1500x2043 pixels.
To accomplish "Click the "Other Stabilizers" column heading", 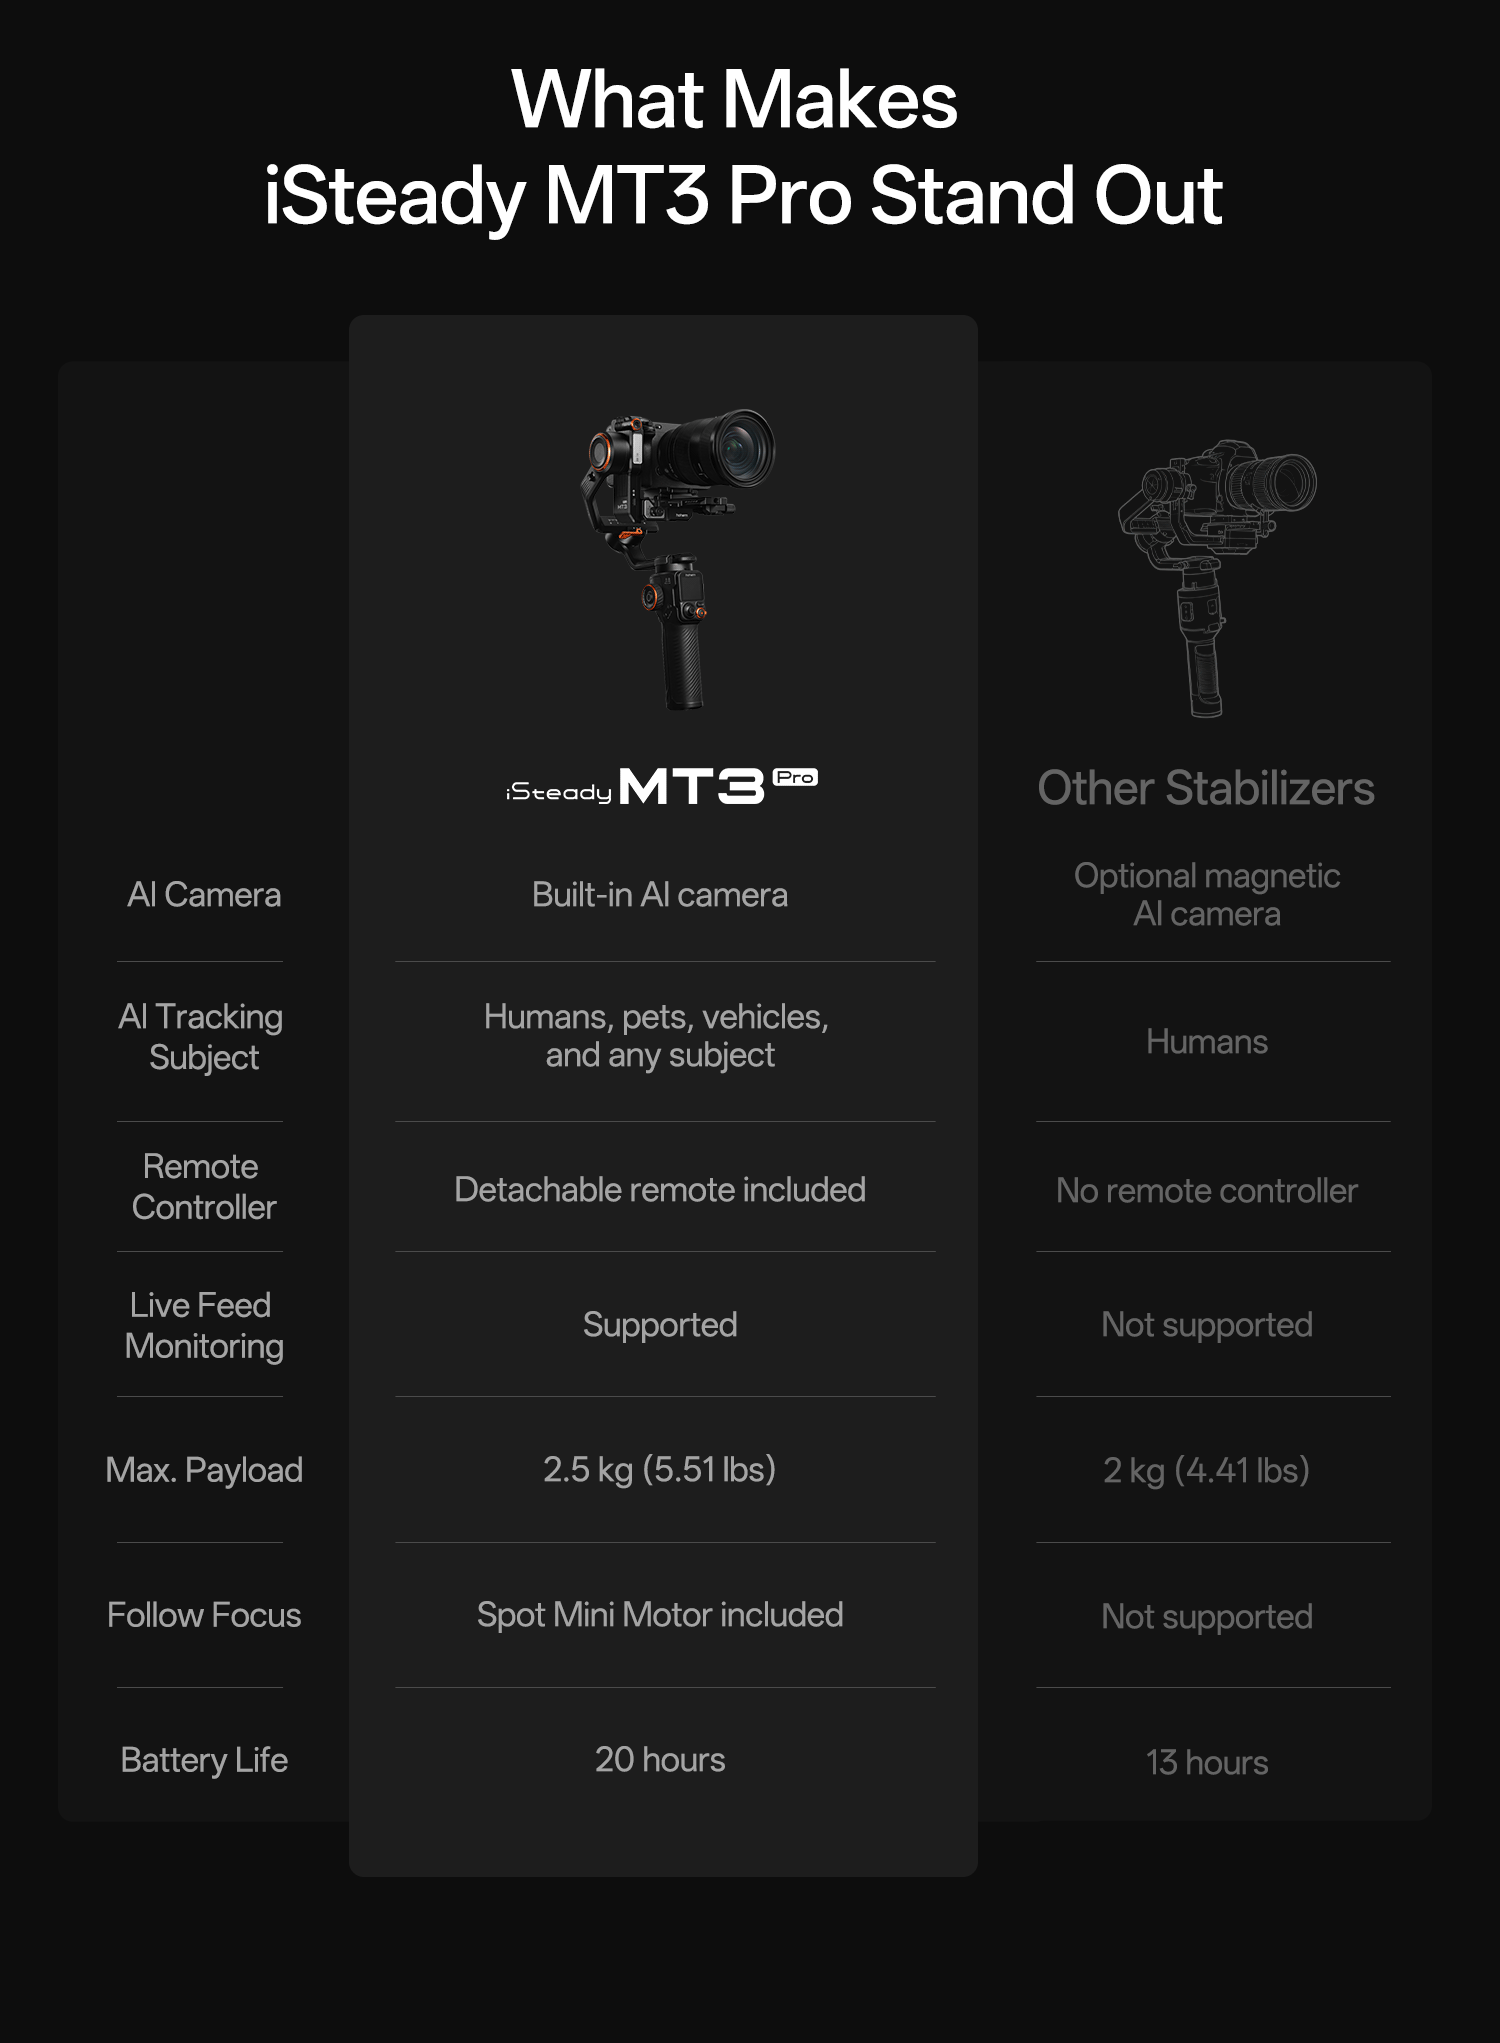I will (1206, 788).
